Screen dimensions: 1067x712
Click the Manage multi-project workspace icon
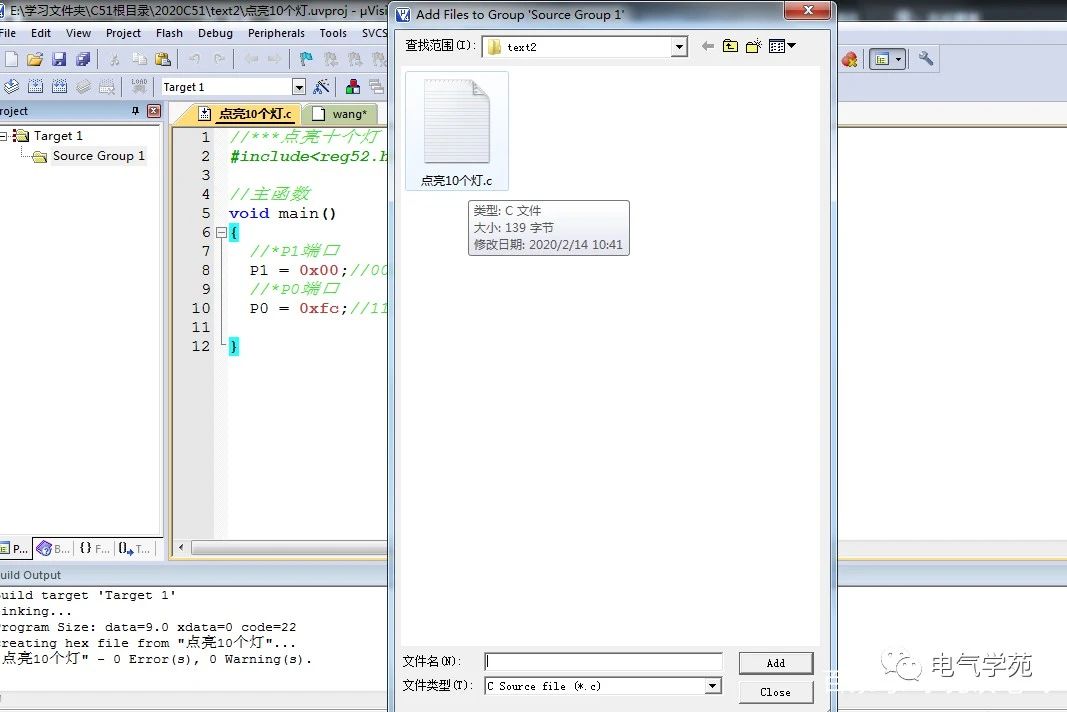[376, 86]
